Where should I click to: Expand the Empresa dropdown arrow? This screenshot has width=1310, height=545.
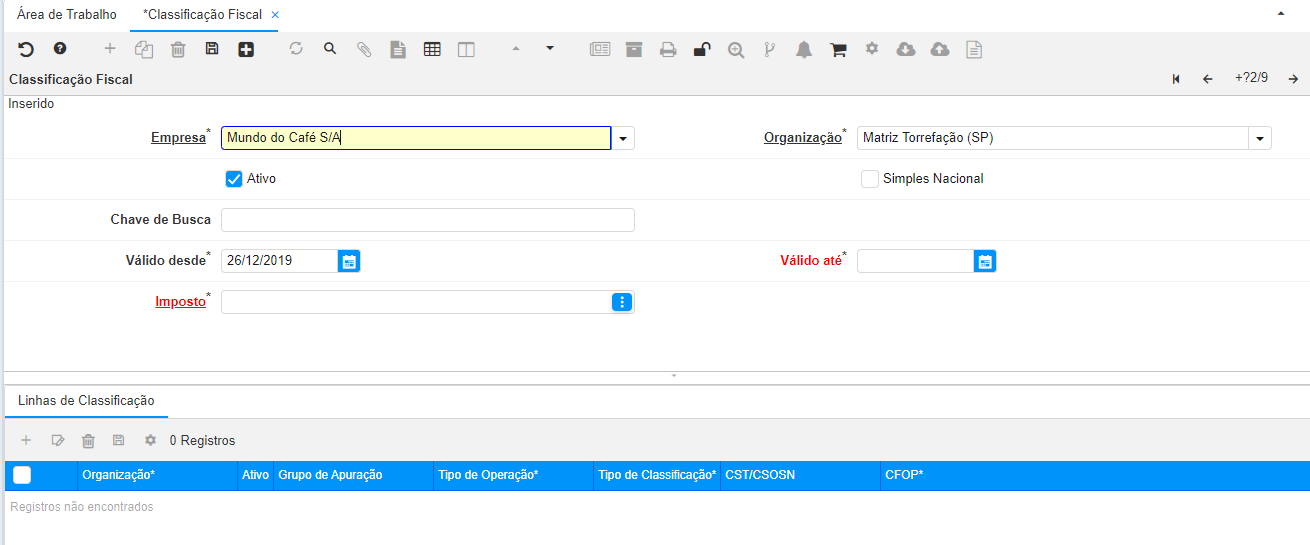click(624, 139)
